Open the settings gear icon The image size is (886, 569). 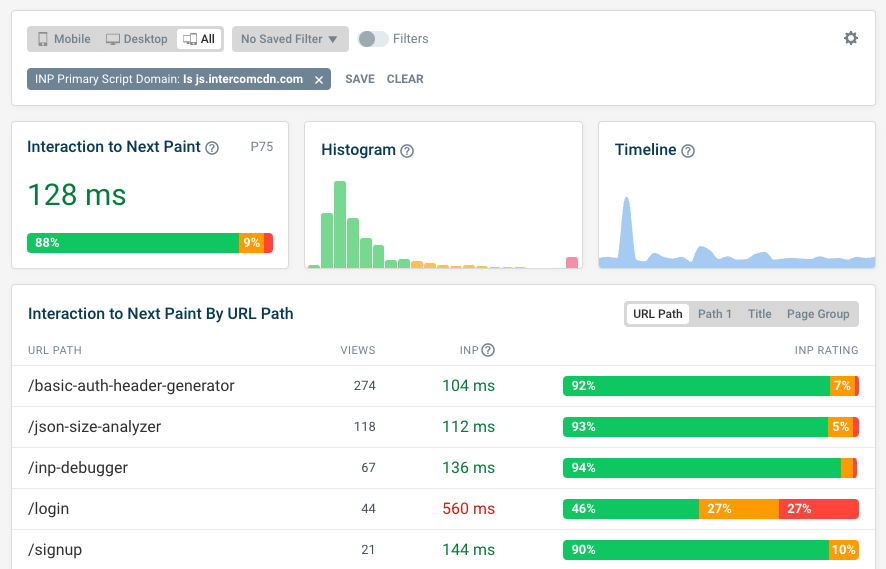pos(850,38)
